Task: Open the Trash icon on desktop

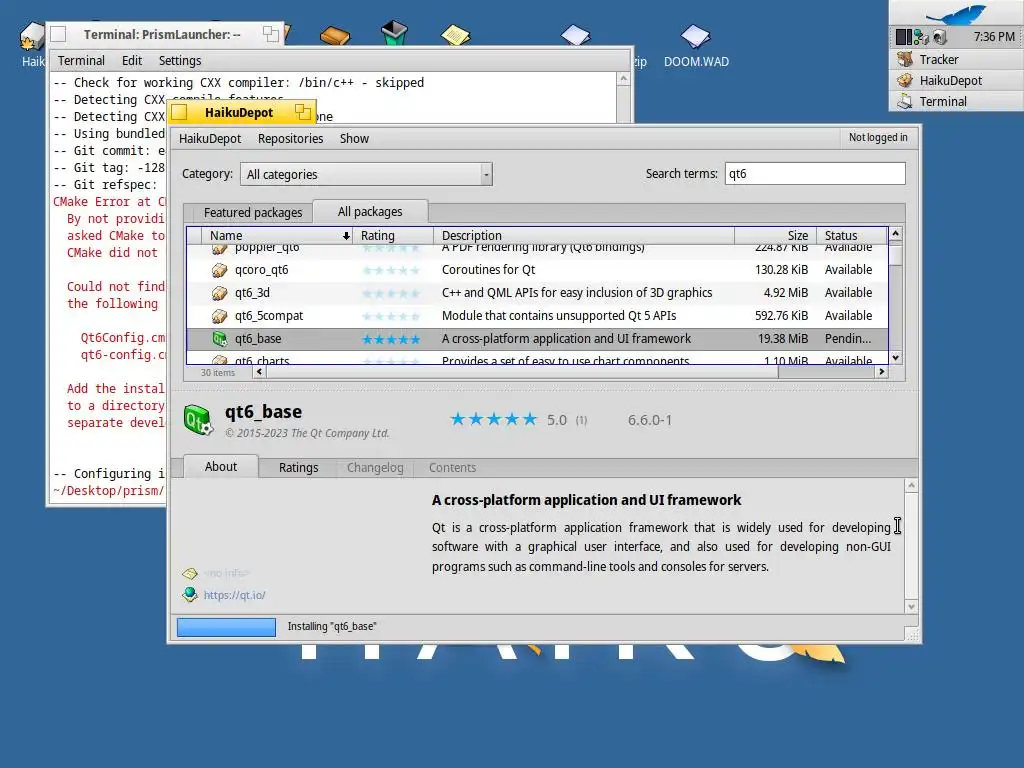Action: (x=394, y=33)
